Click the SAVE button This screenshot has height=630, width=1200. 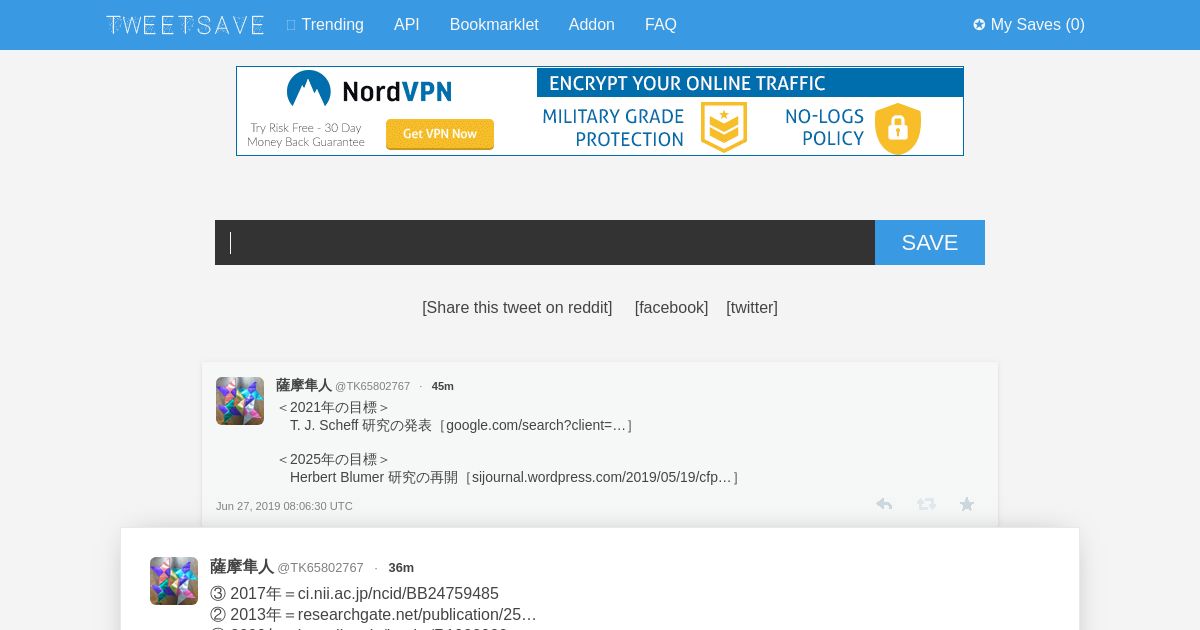[930, 243]
